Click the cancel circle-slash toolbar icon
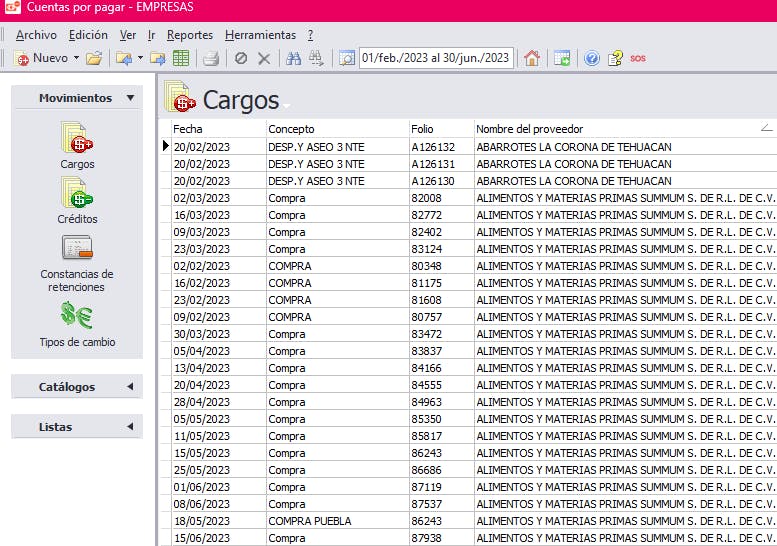This screenshot has height=546, width=777. [241, 58]
